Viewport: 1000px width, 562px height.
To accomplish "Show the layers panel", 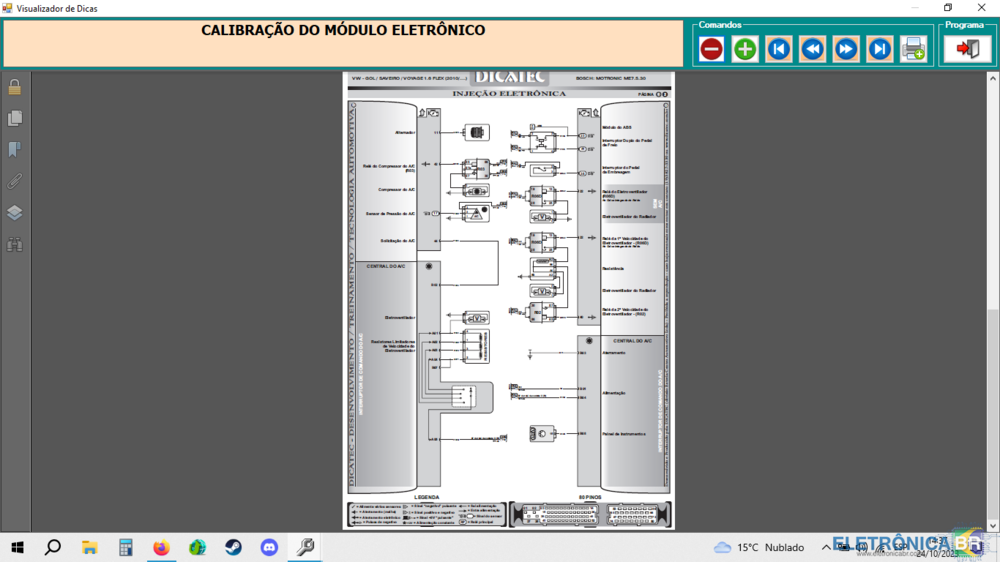I will click(x=15, y=213).
